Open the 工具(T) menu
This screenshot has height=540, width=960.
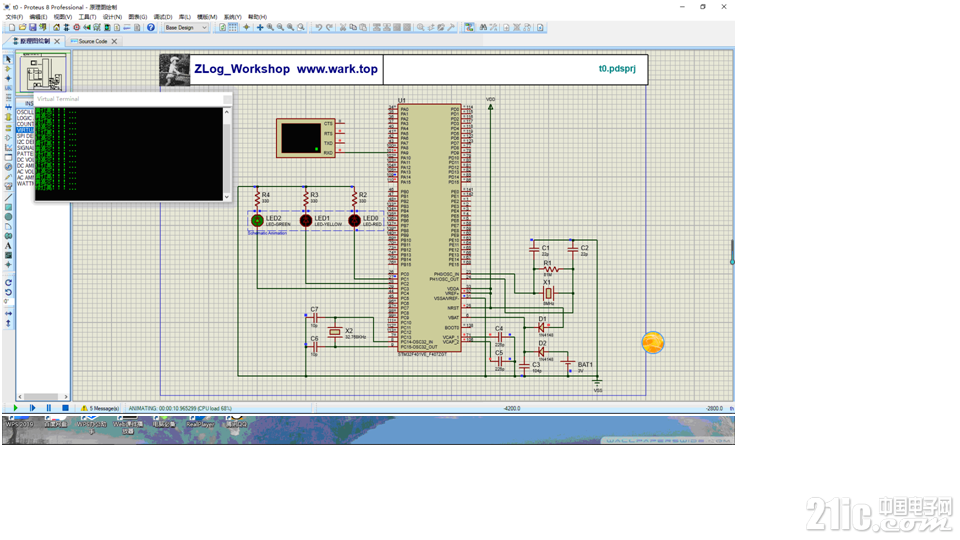[87, 17]
